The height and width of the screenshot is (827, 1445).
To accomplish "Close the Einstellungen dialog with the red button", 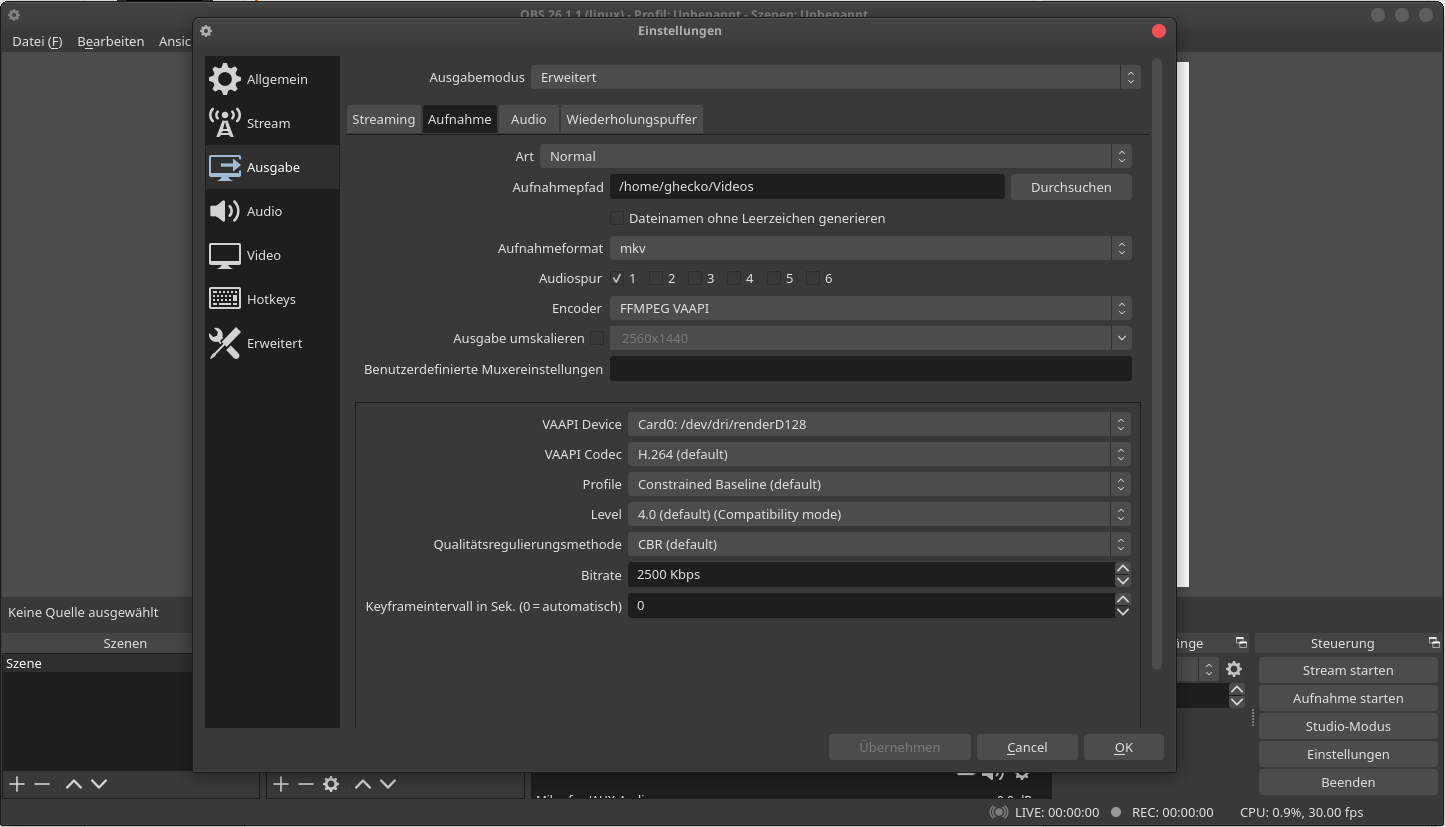I will click(x=1159, y=31).
